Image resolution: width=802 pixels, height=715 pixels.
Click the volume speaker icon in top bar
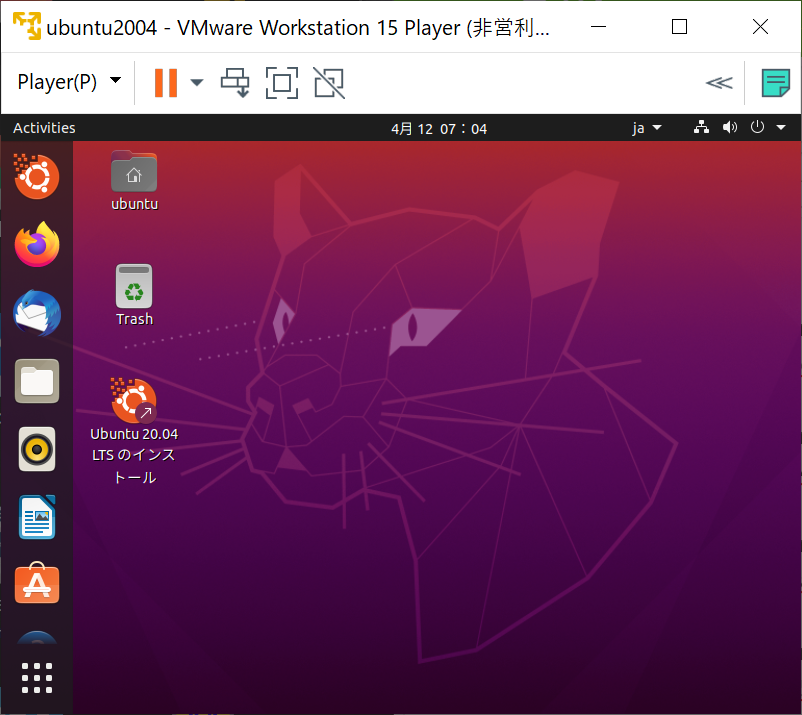[730, 127]
